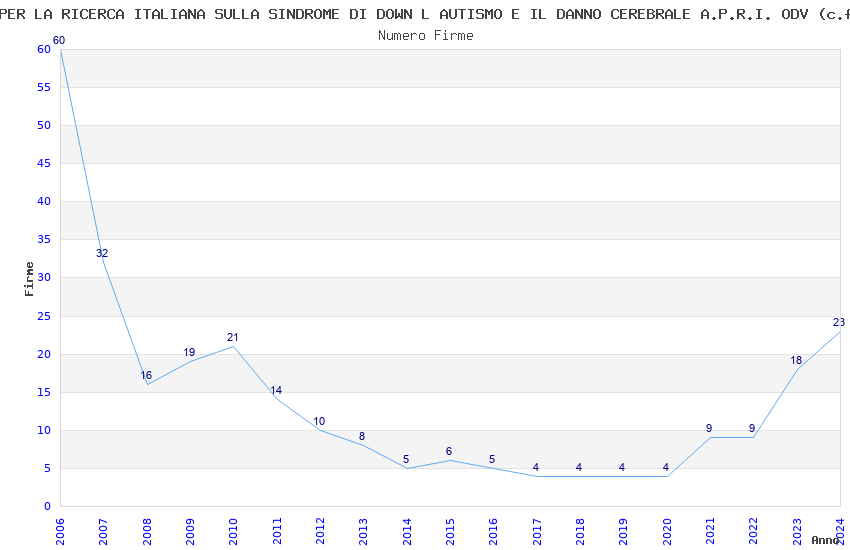Click the y-axis value 0
The image size is (850, 550).
47,506
